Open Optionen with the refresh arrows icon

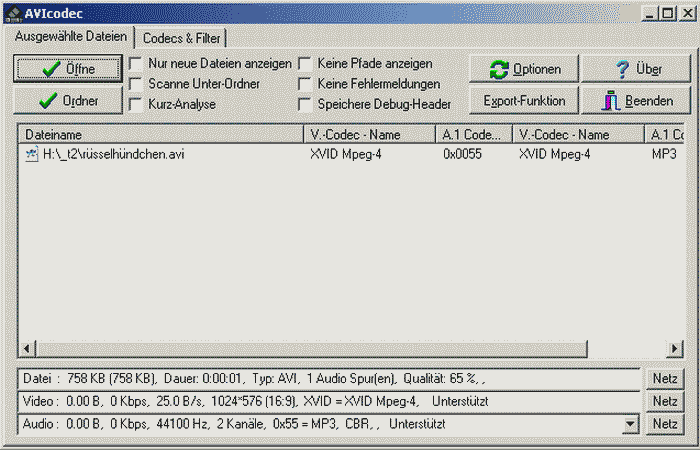pos(523,69)
